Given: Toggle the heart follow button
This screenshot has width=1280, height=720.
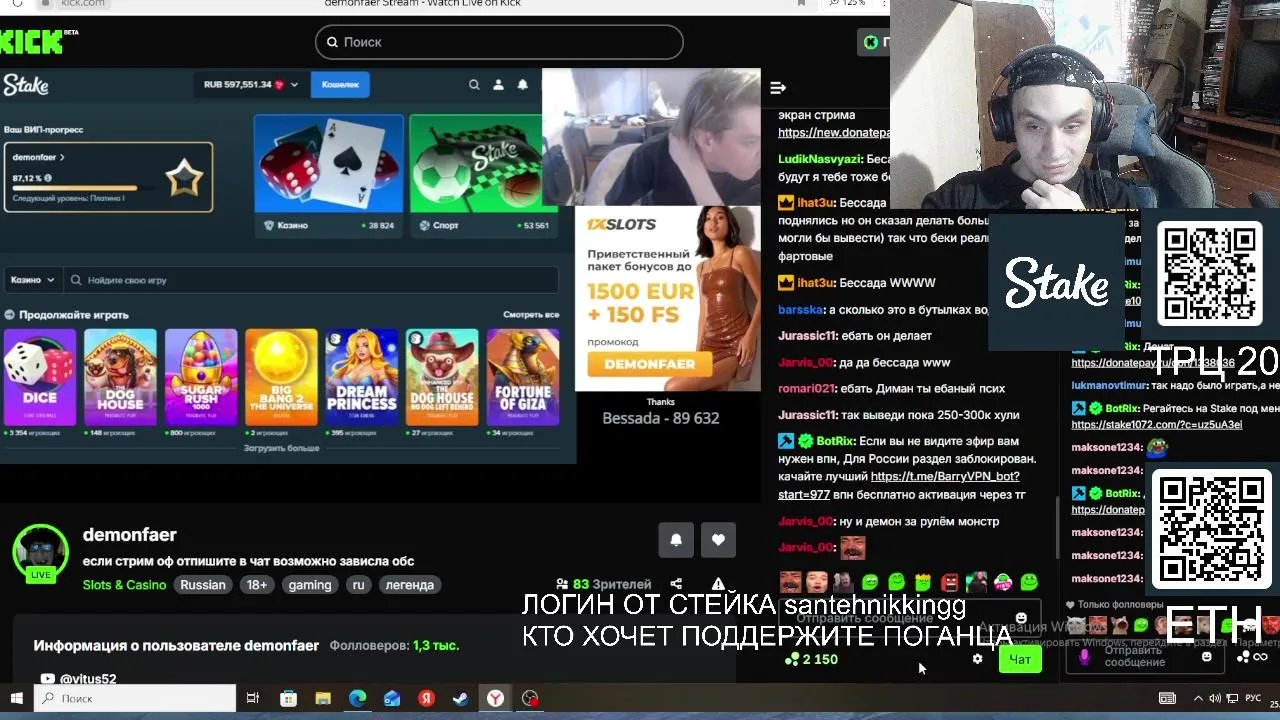Looking at the screenshot, I should 718,540.
